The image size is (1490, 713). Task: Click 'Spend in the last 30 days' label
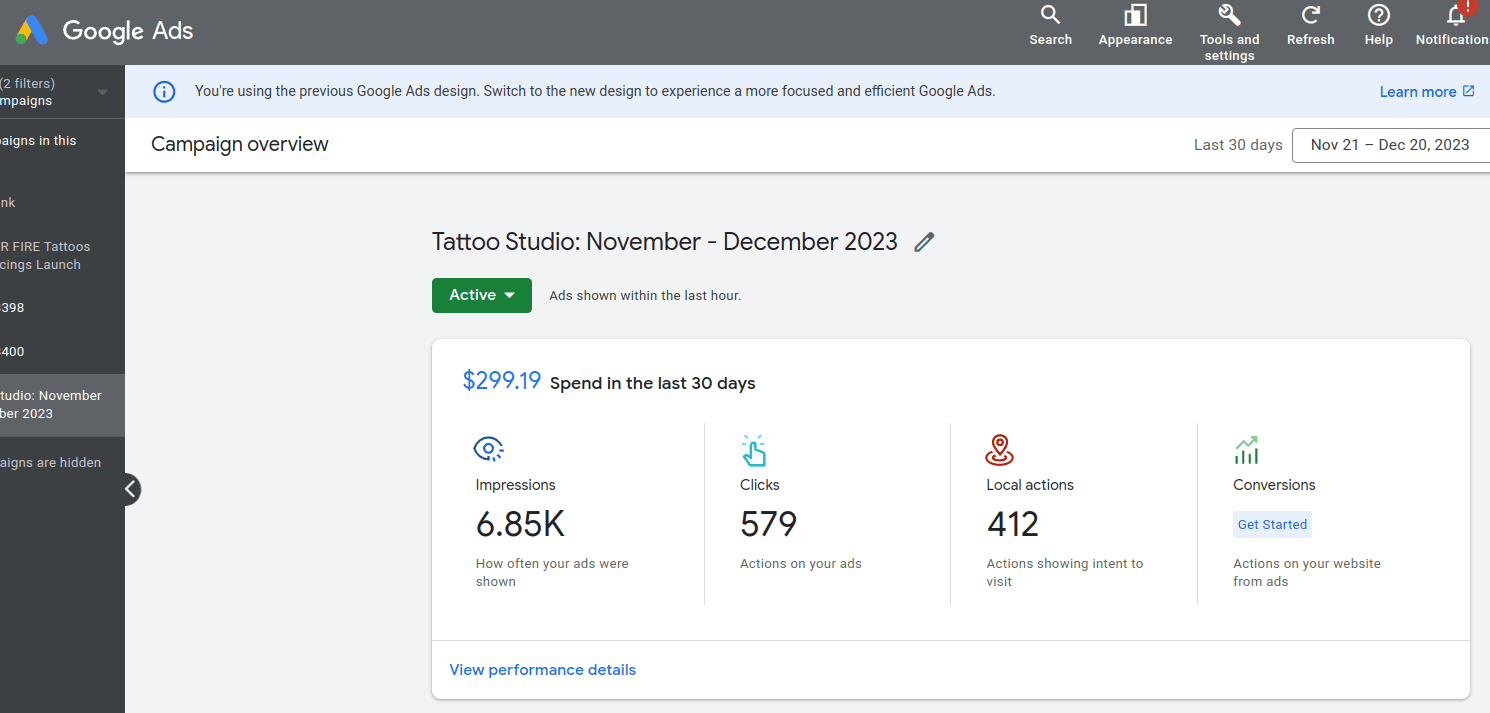pos(653,383)
